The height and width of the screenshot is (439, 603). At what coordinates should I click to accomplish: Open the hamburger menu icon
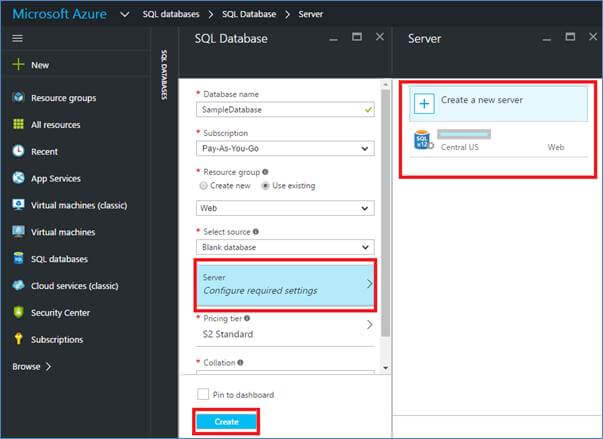(17, 38)
